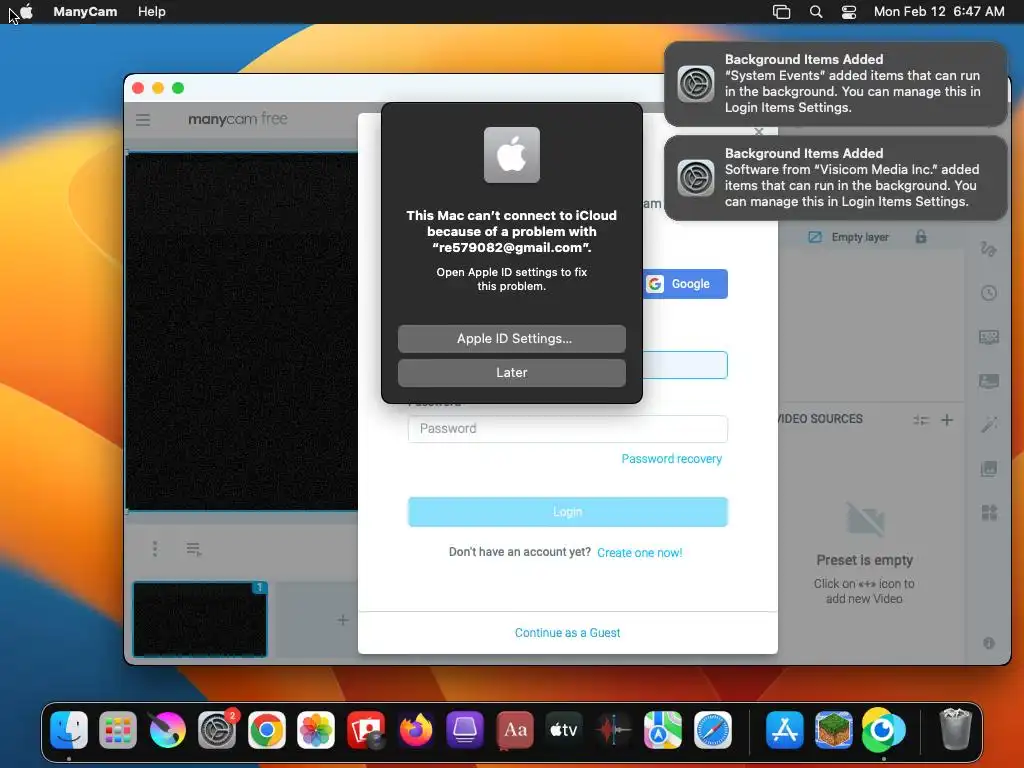Click ManyCam icon in the Dock
Viewport: 1024px width, 768px height.
(883, 729)
